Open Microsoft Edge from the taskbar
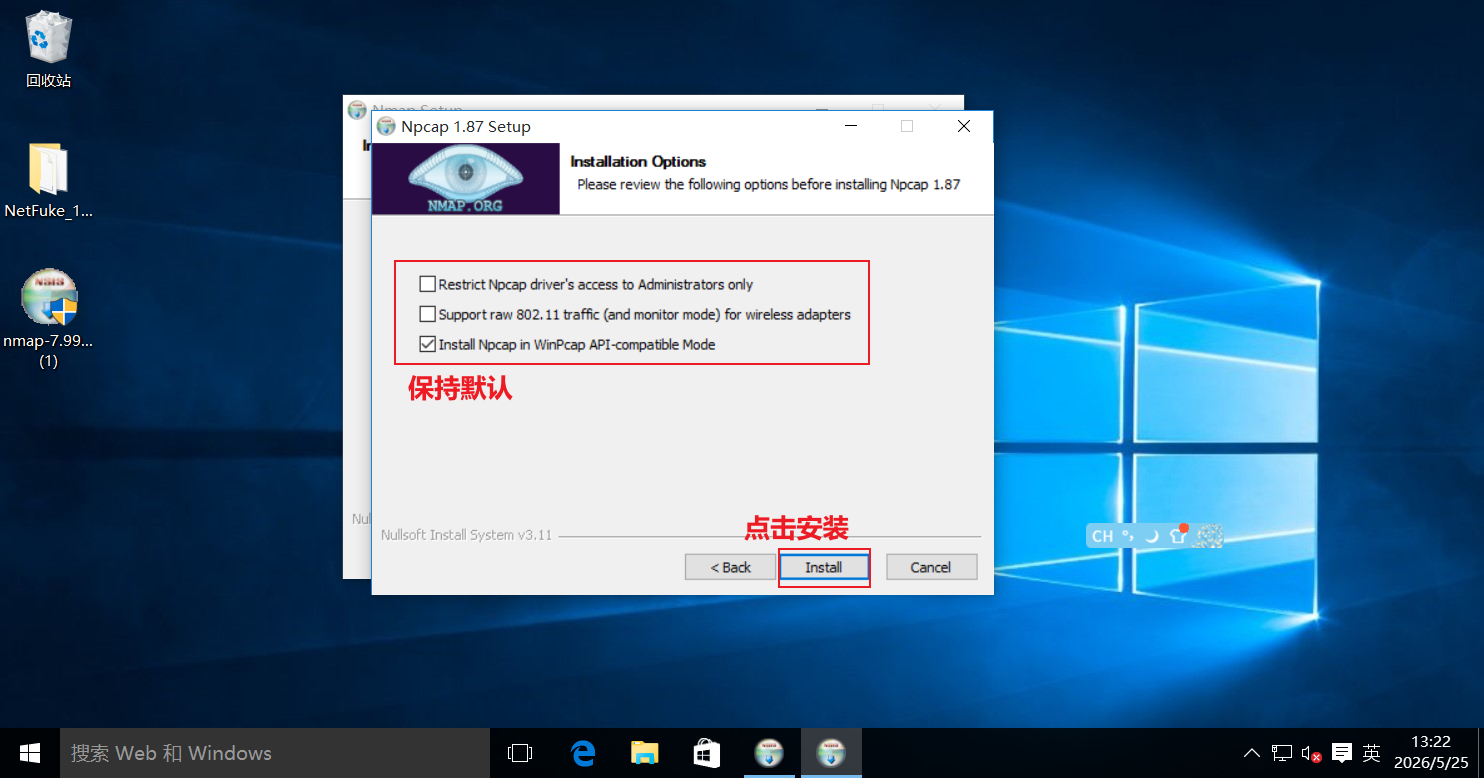 [583, 753]
